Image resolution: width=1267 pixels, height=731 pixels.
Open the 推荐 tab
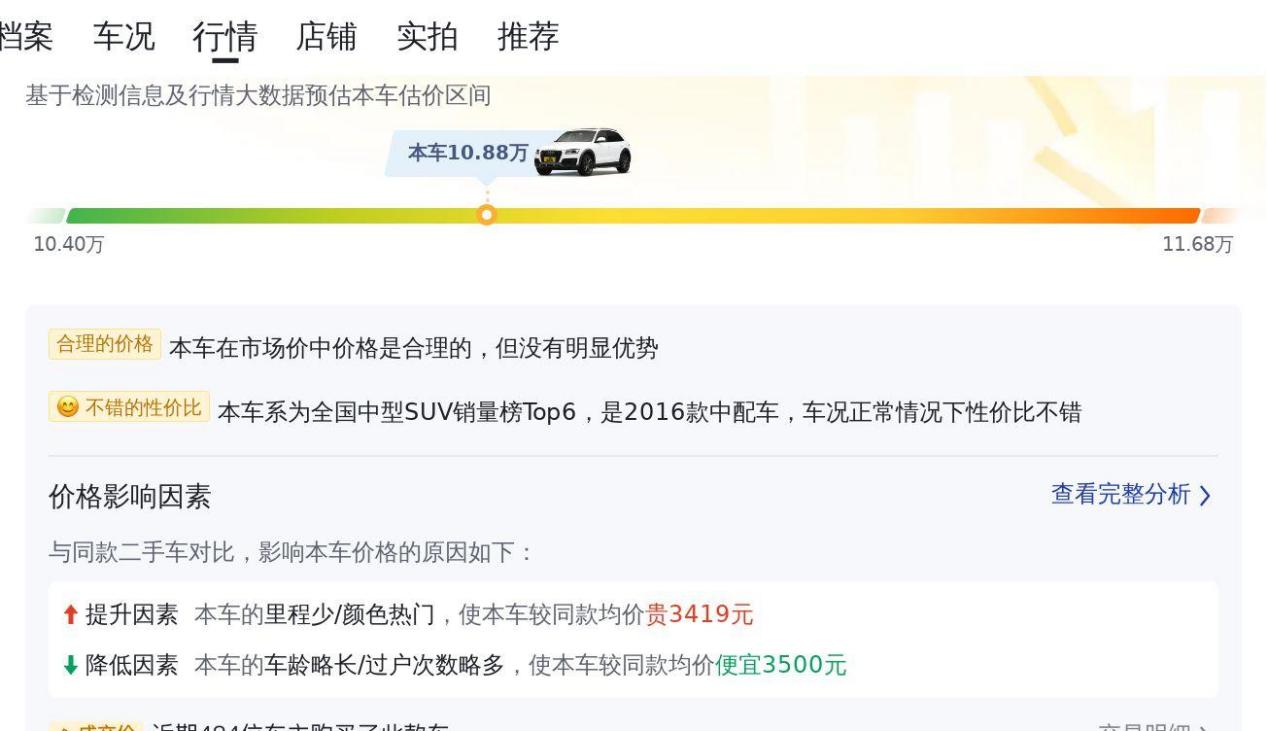pyautogui.click(x=528, y=36)
